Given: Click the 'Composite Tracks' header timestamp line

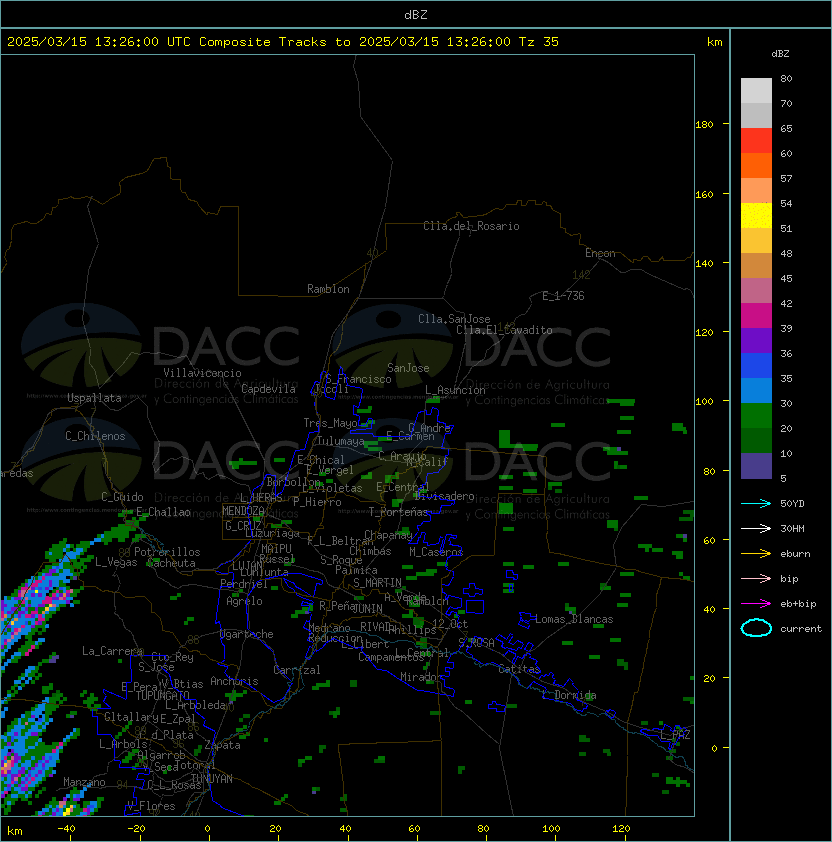Looking at the screenshot, I should (283, 42).
